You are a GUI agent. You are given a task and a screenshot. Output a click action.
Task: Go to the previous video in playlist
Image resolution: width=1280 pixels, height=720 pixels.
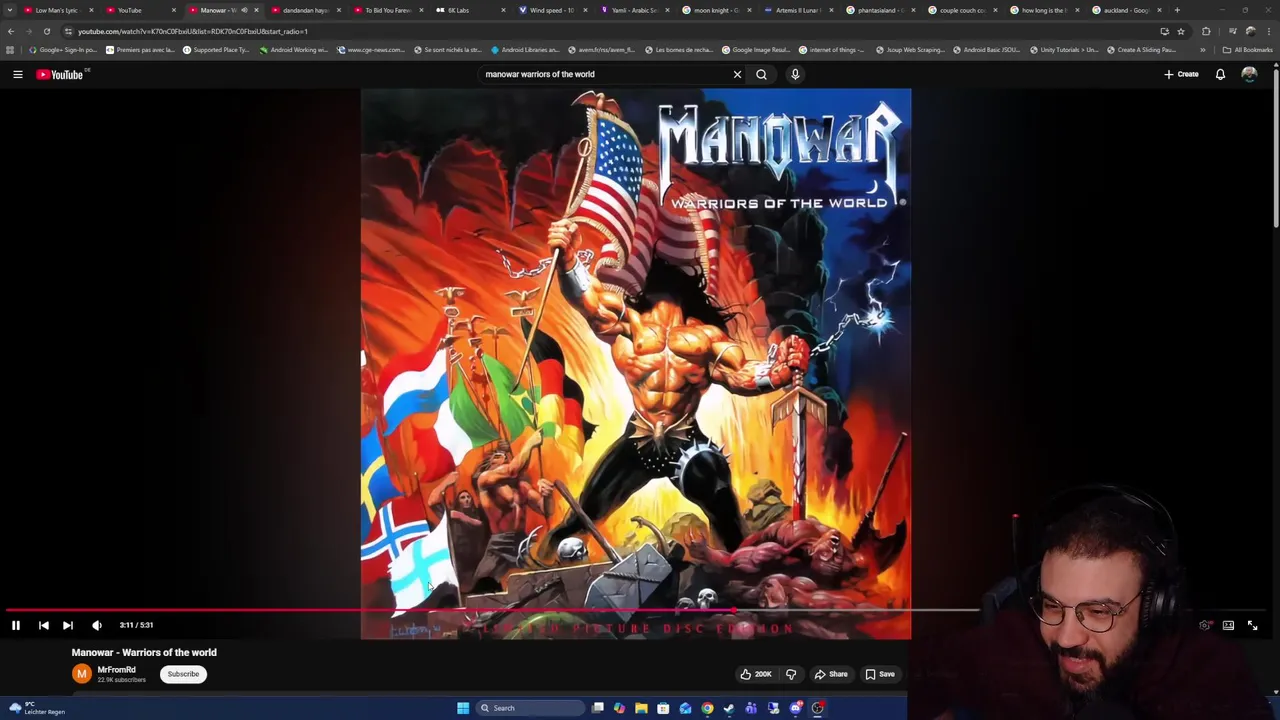(x=43, y=625)
